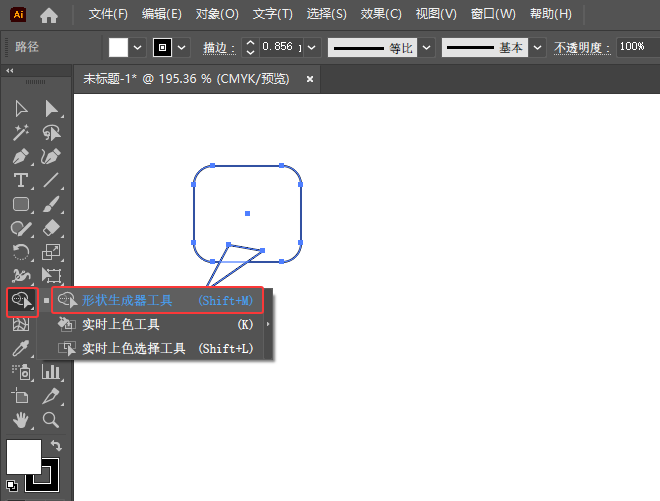The image size is (660, 501).
Task: Select the Free Transform tool
Action: [x=51, y=276]
